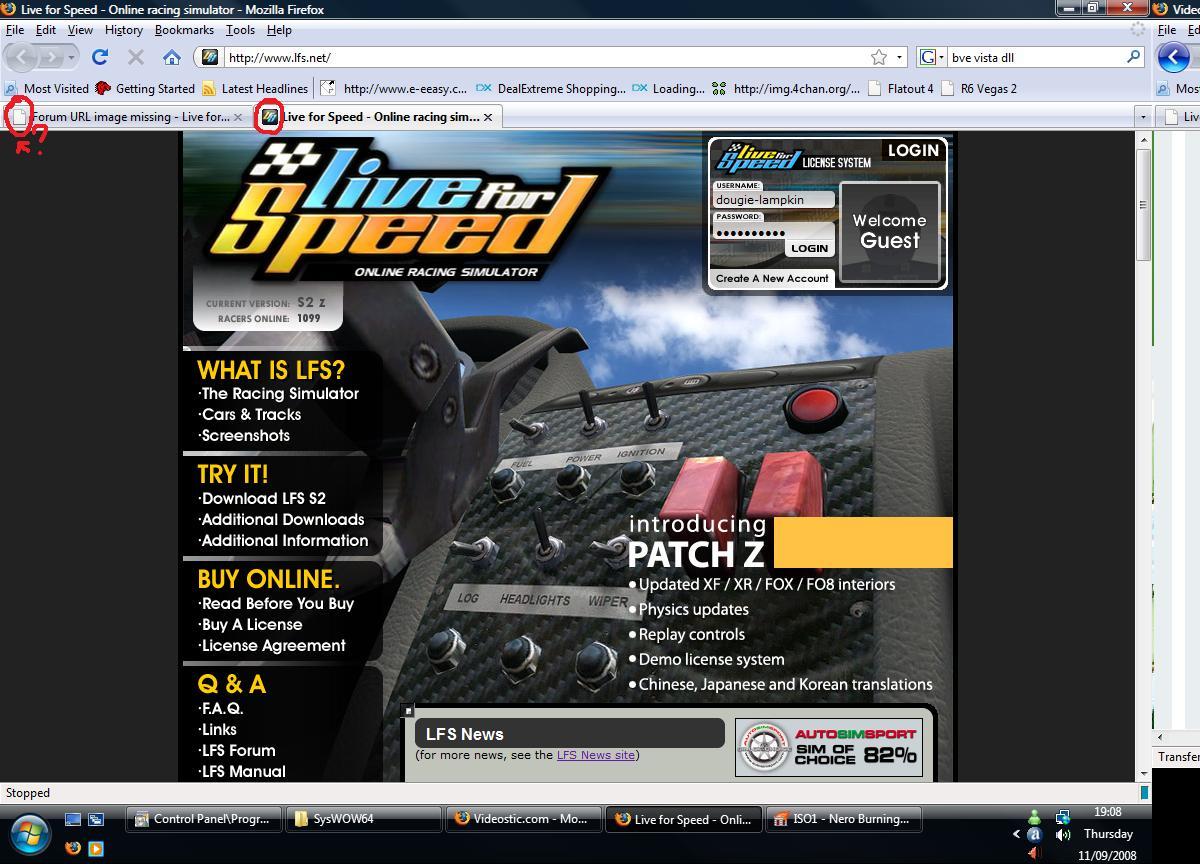Screen dimensions: 1200x864
Task: Click the AutoSimSport Sim of Choice badge
Action: pos(829,748)
